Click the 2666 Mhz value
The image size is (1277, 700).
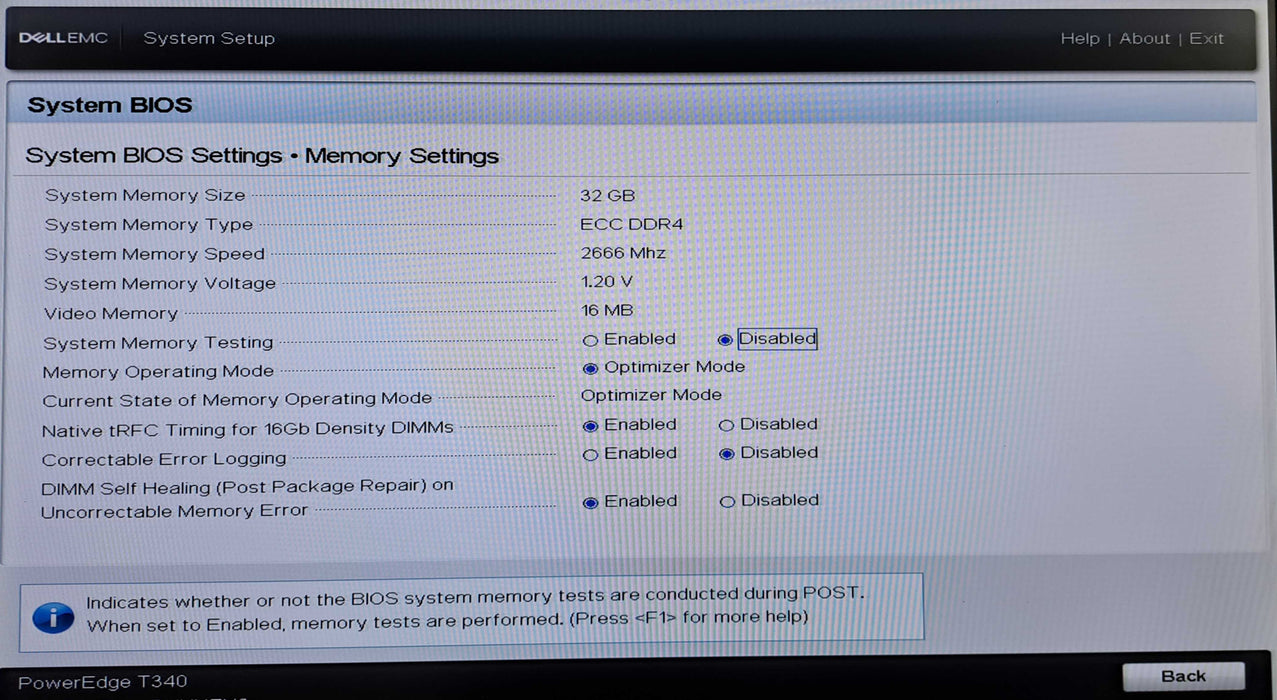(x=623, y=253)
